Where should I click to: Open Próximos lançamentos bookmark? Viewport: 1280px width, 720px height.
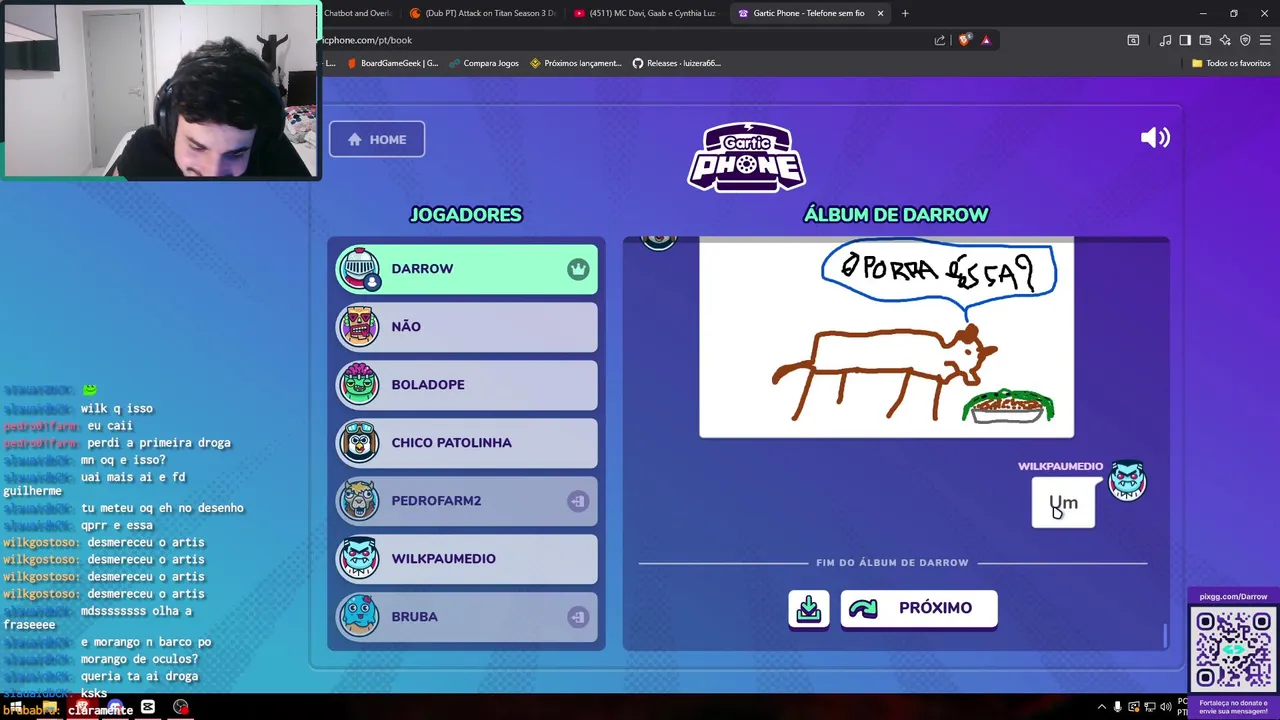(x=576, y=63)
